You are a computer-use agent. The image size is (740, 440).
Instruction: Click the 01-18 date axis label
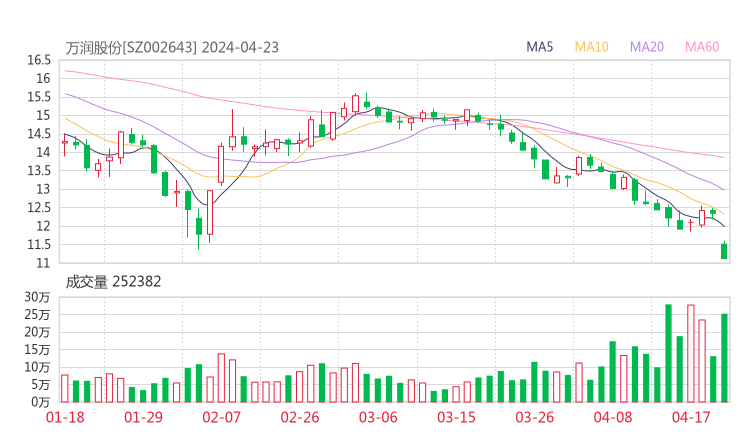pyautogui.click(x=65, y=417)
